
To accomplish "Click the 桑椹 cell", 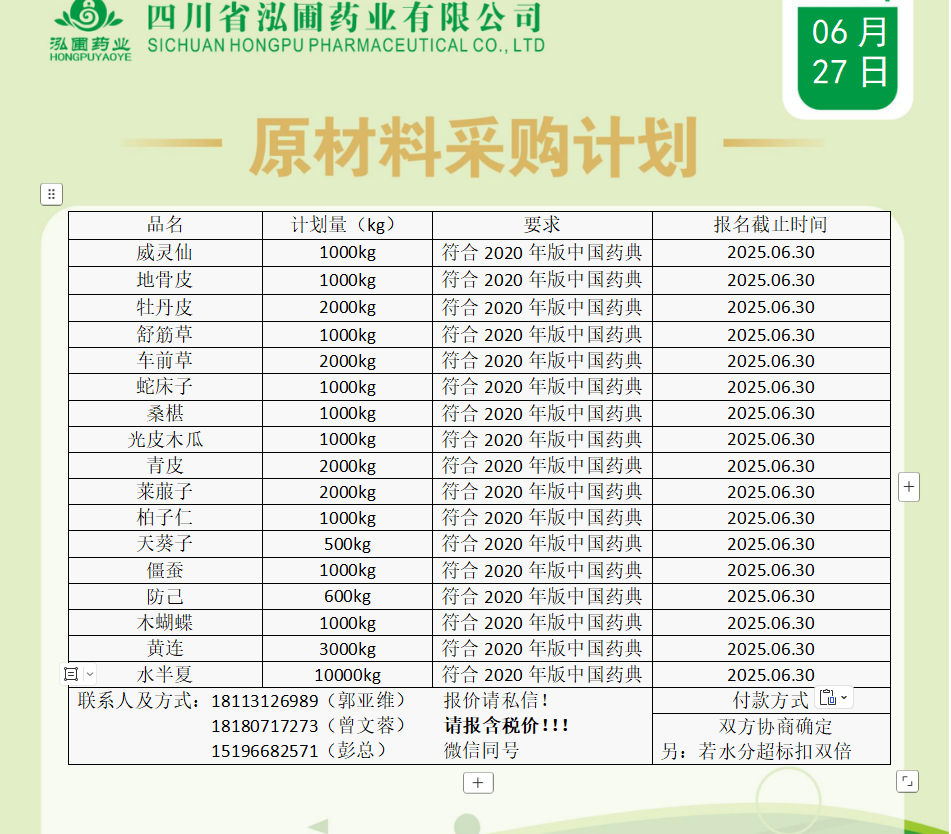I will (x=165, y=413).
